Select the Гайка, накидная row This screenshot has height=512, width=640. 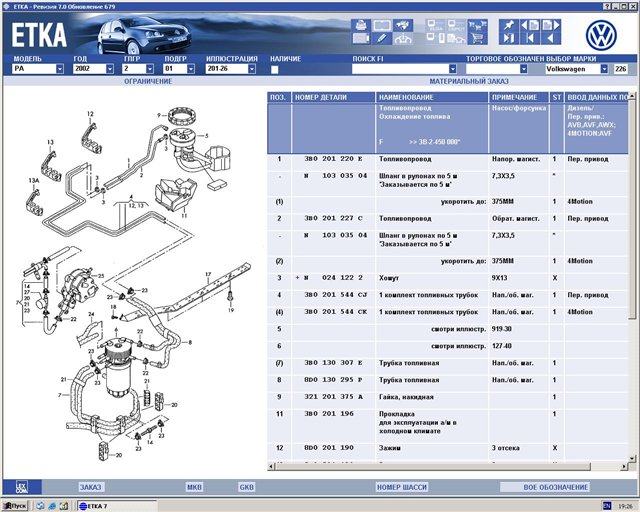(447, 397)
